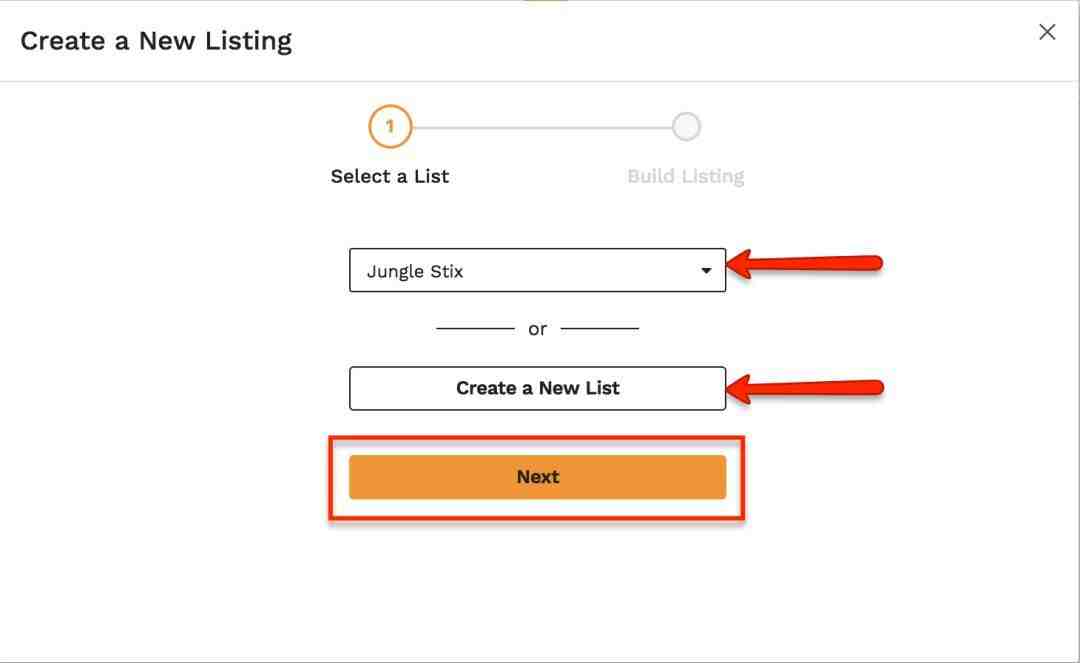Image resolution: width=1080 pixels, height=663 pixels.
Task: Click the empty step 2 circle
Action: click(686, 127)
